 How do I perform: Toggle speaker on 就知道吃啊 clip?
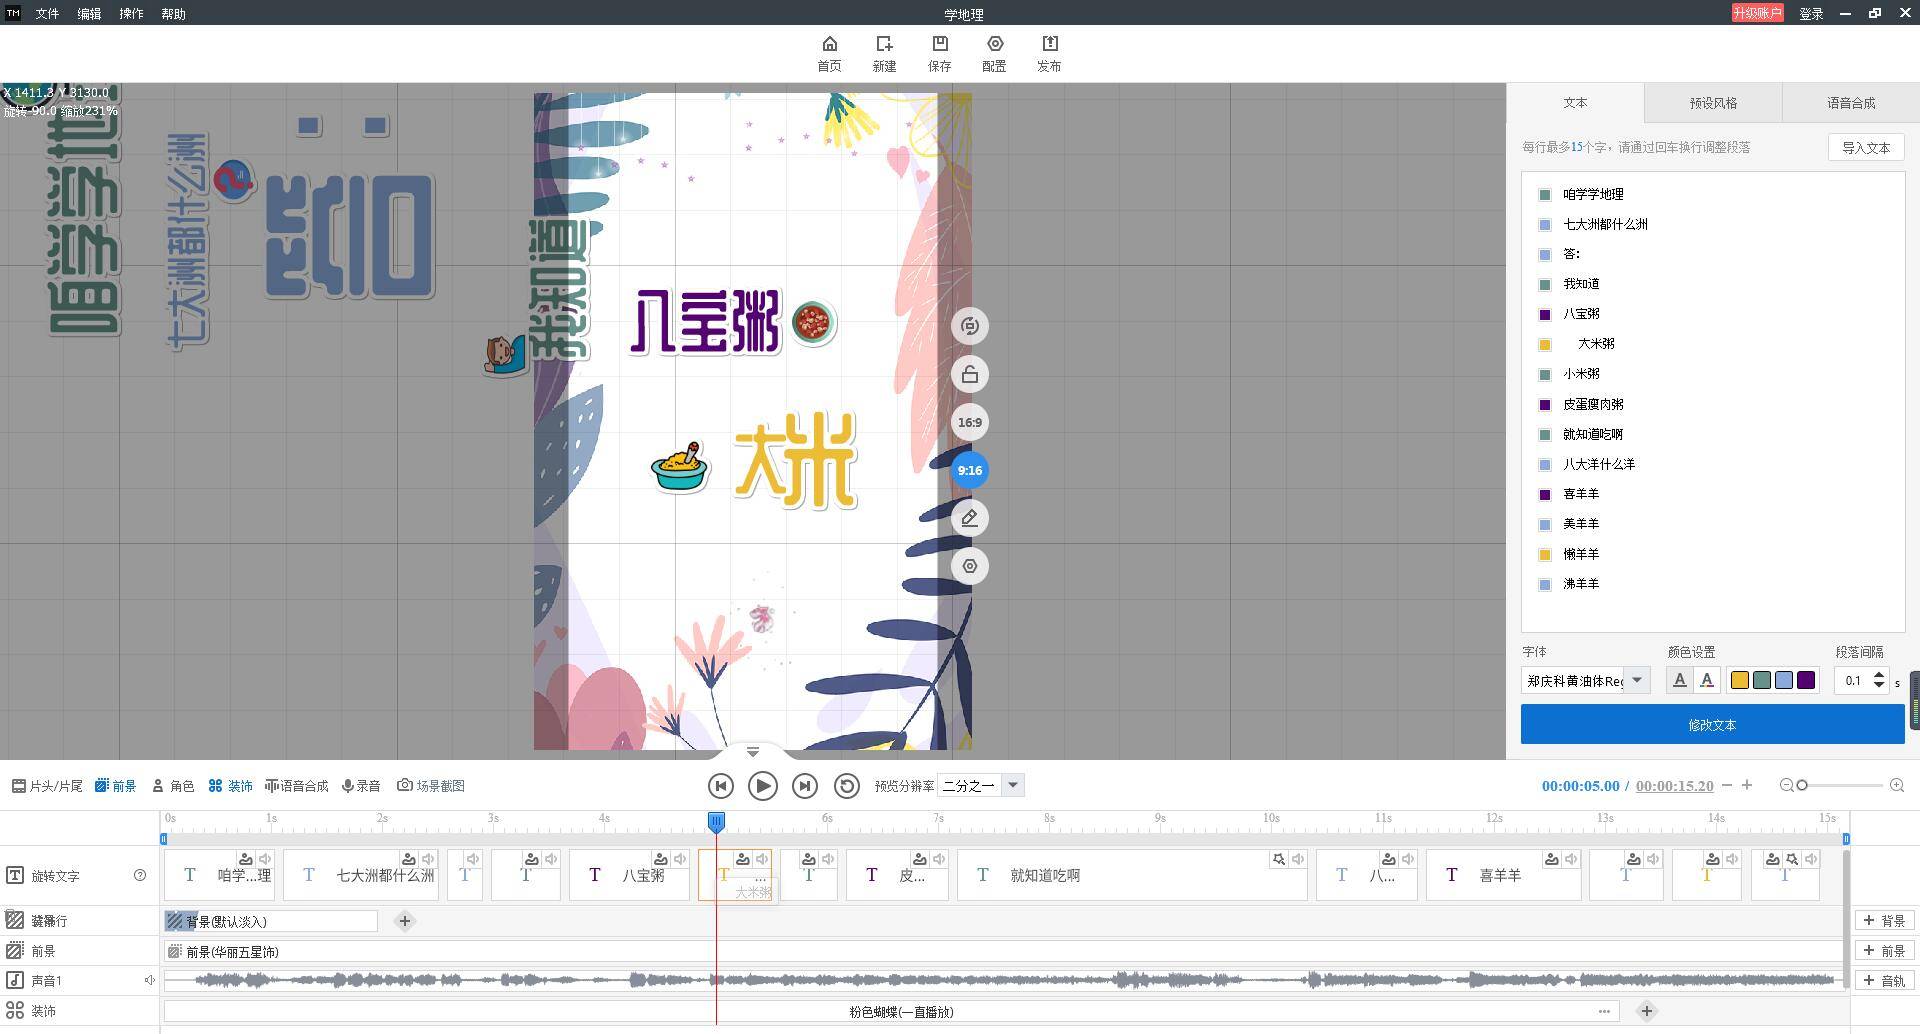pyautogui.click(x=1297, y=859)
